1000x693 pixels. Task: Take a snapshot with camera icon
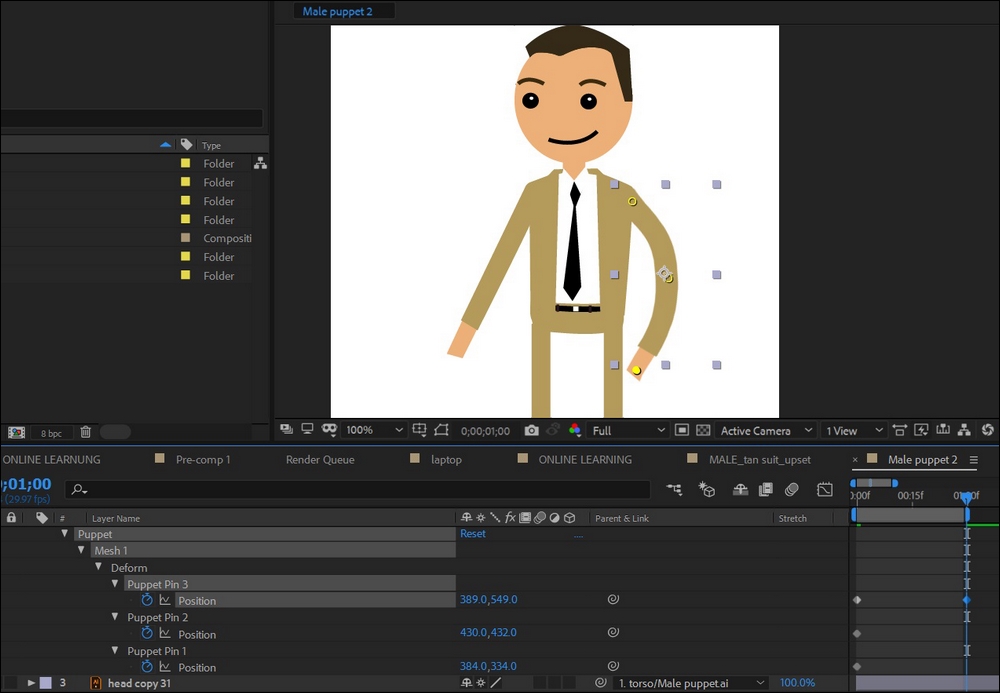point(531,430)
